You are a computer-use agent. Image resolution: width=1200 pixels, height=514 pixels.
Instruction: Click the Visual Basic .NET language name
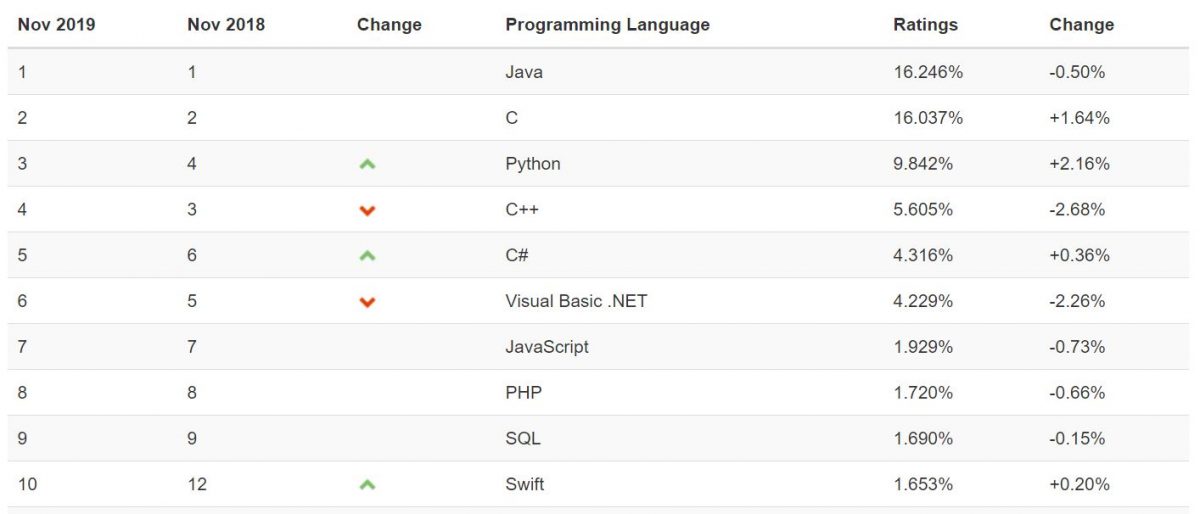(x=576, y=302)
